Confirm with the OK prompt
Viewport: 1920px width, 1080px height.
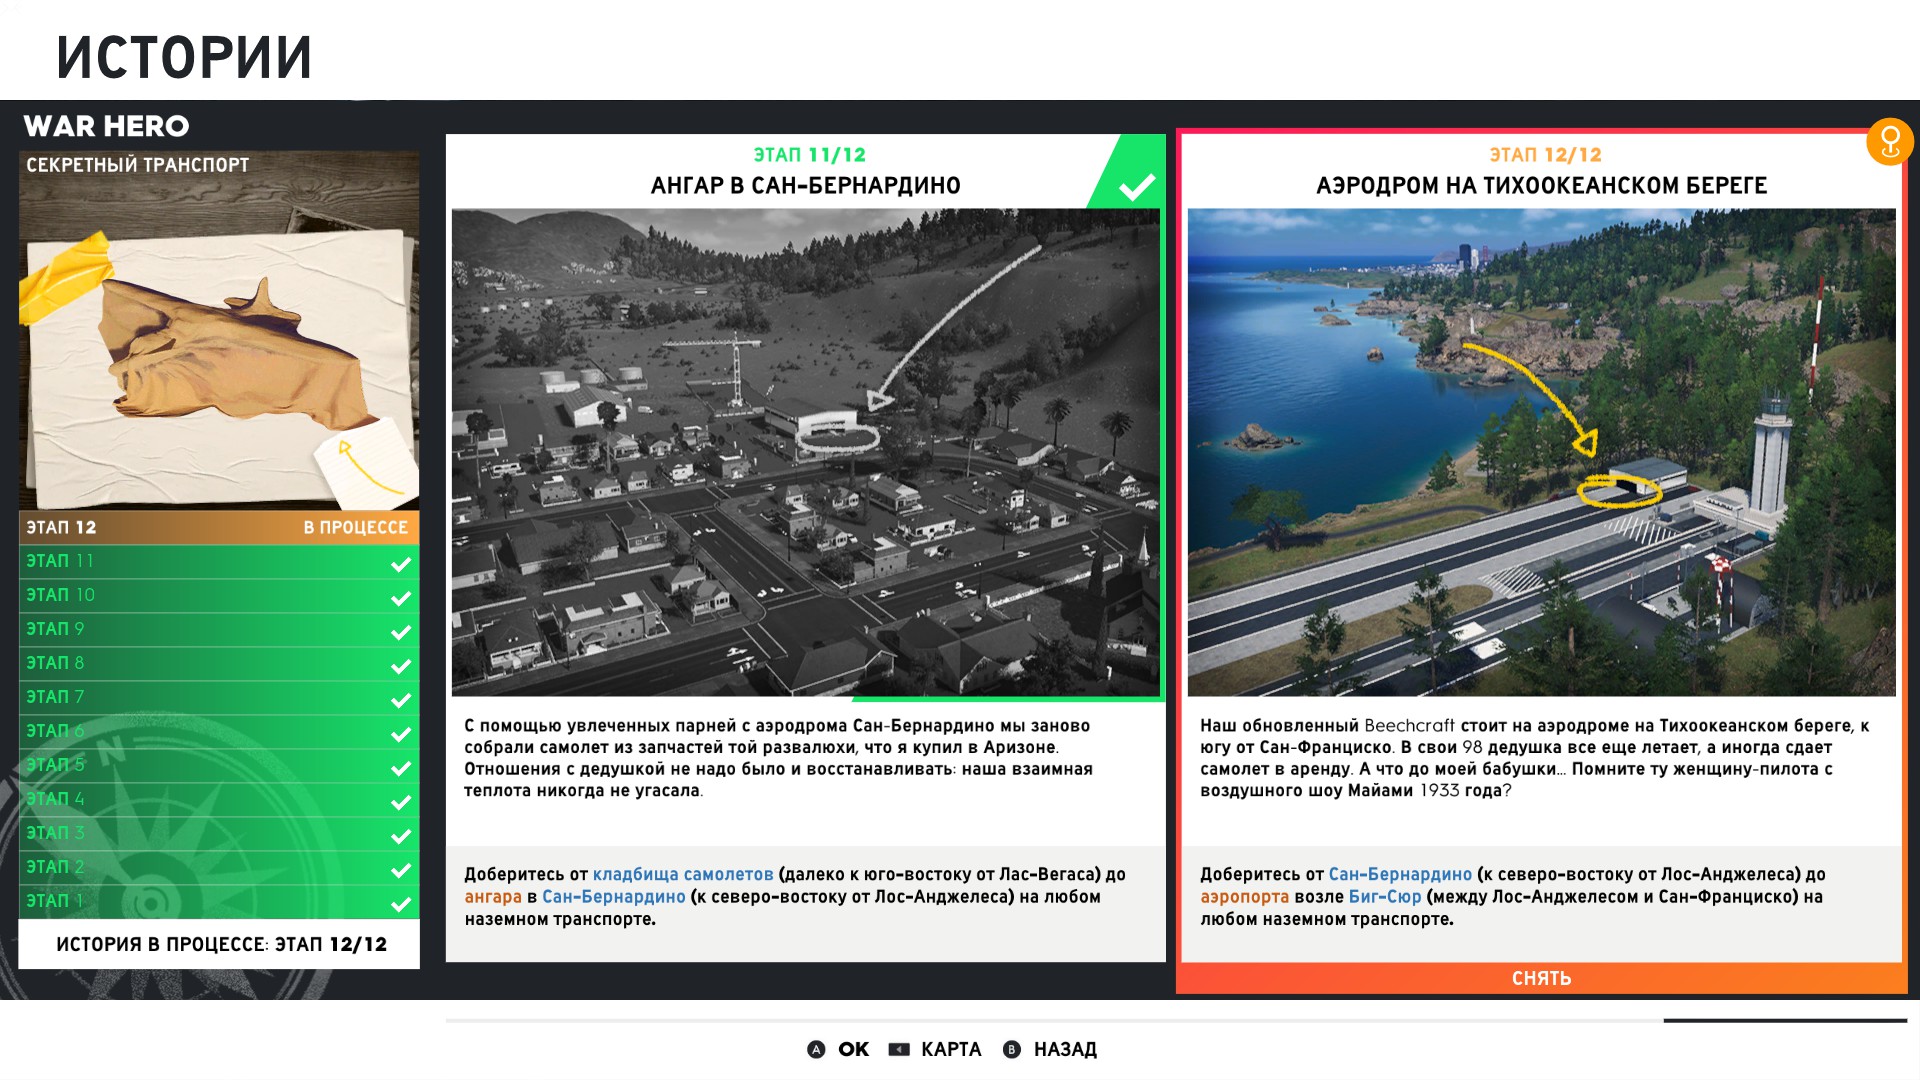coord(853,1049)
